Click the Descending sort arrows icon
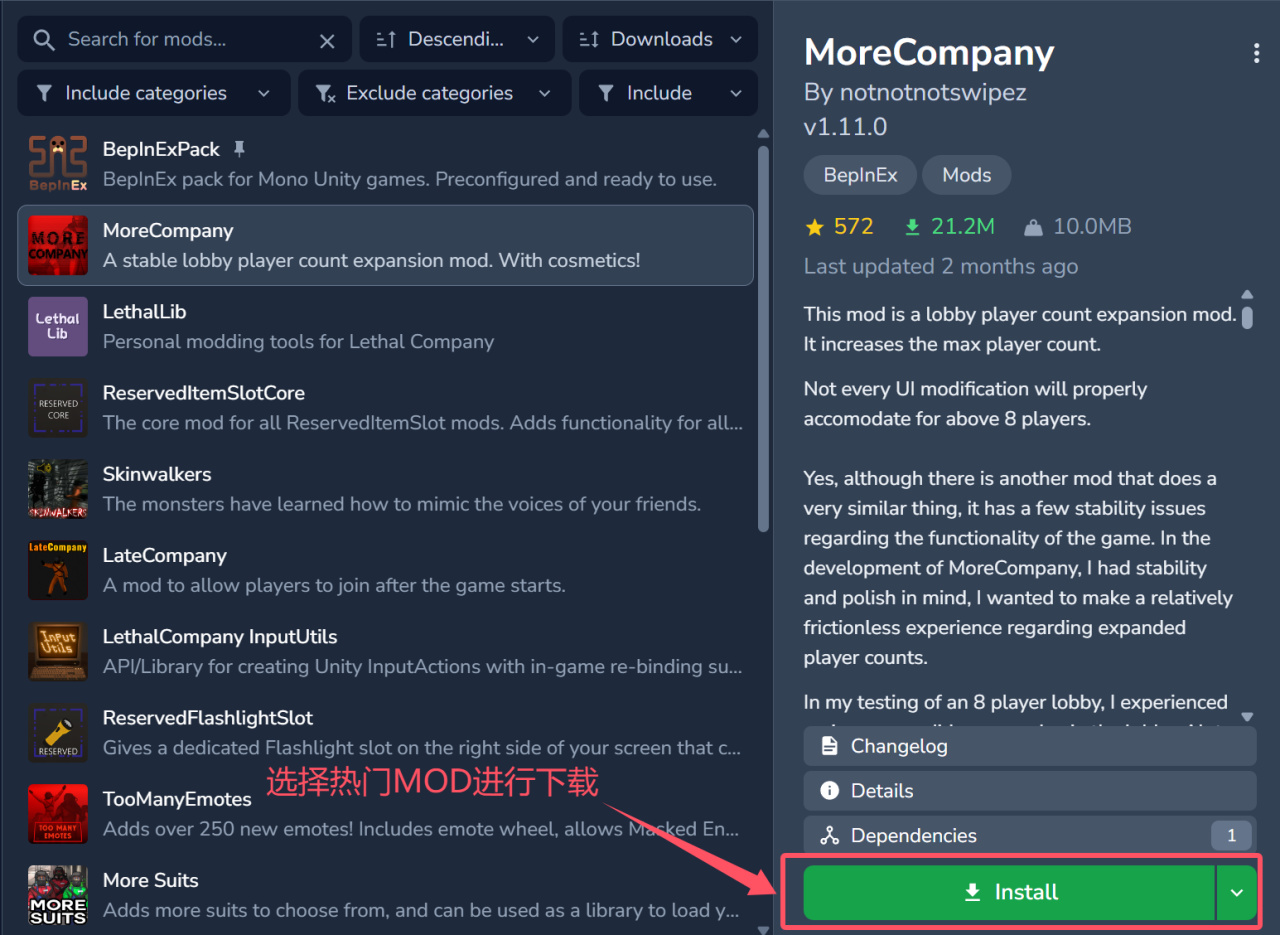This screenshot has width=1280, height=935. (386, 40)
